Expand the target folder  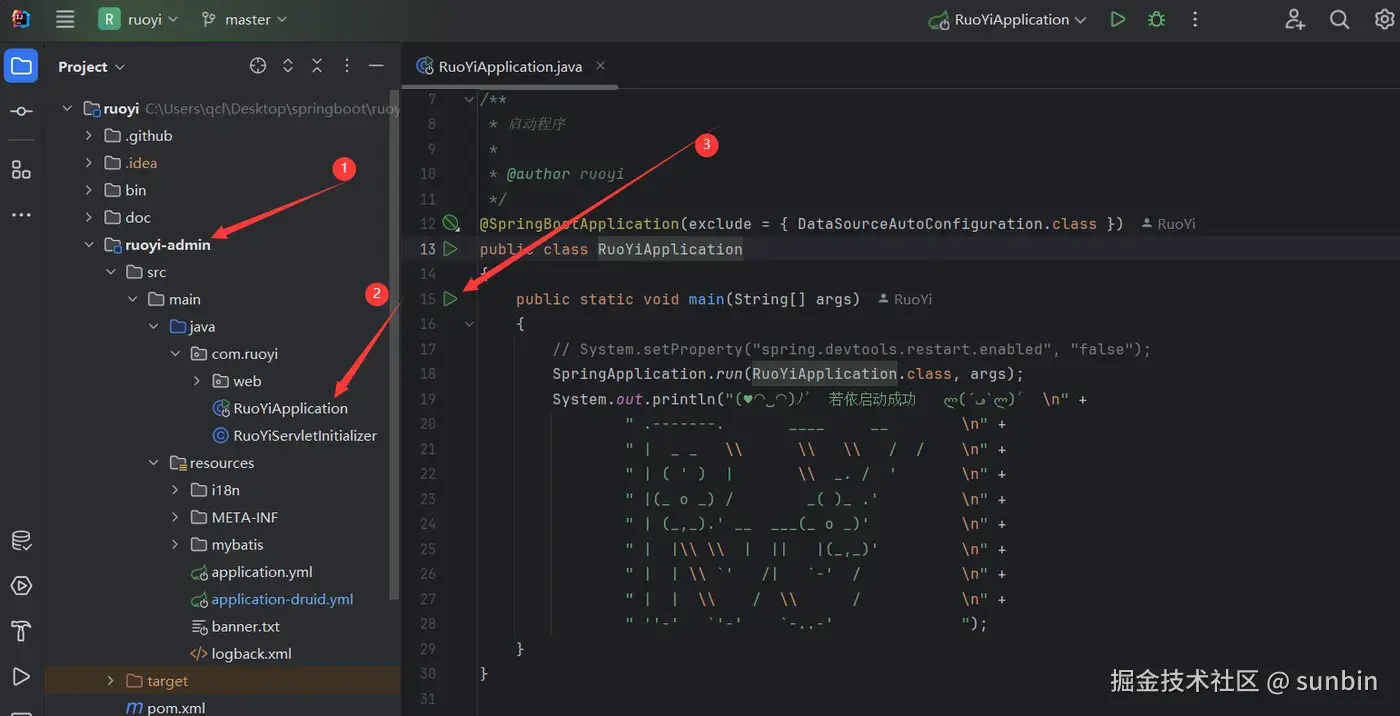tap(111, 681)
